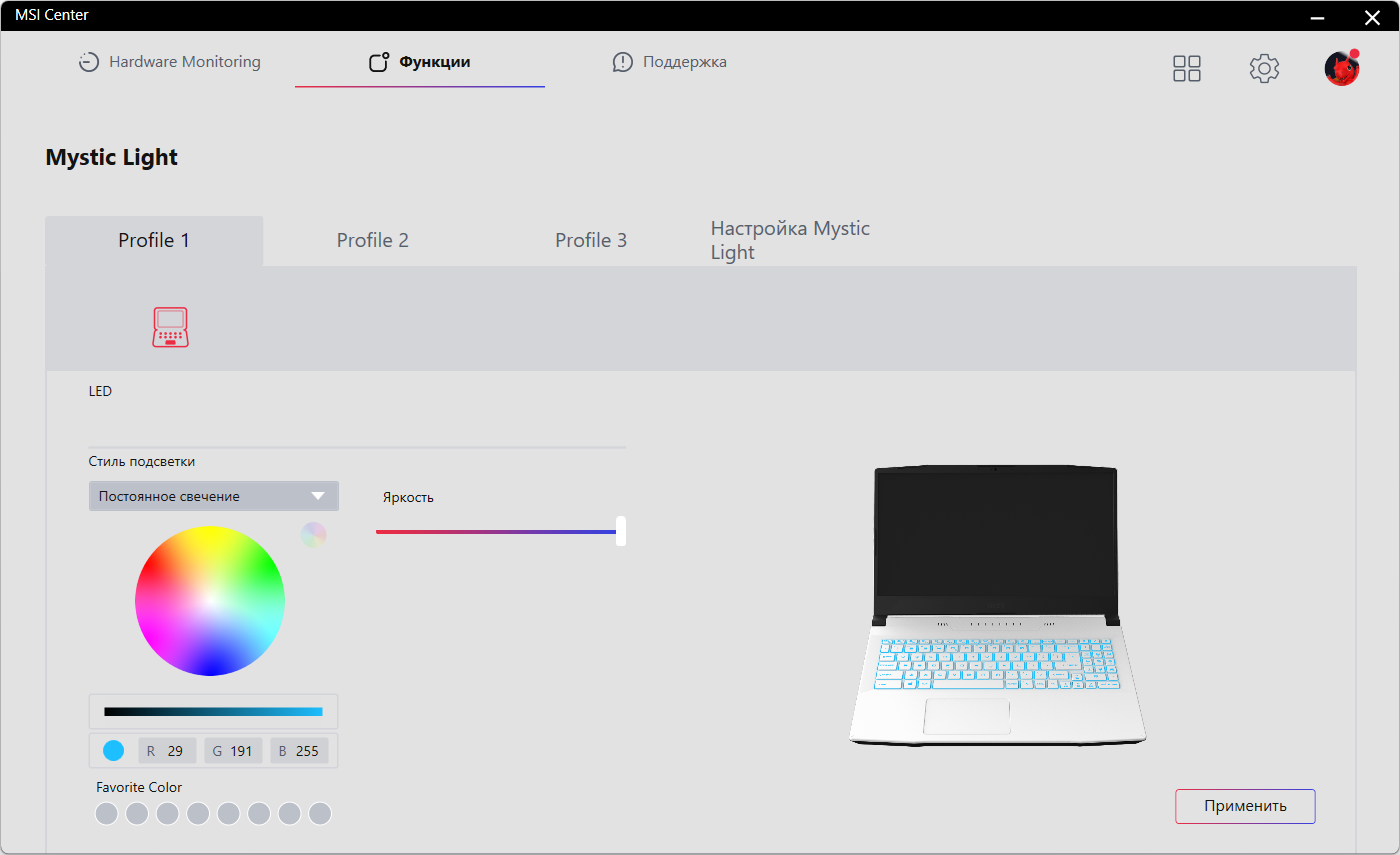Screen dimensions: 1400x855
Task: Switch to Hardware Monitoring tab
Action: tap(170, 62)
